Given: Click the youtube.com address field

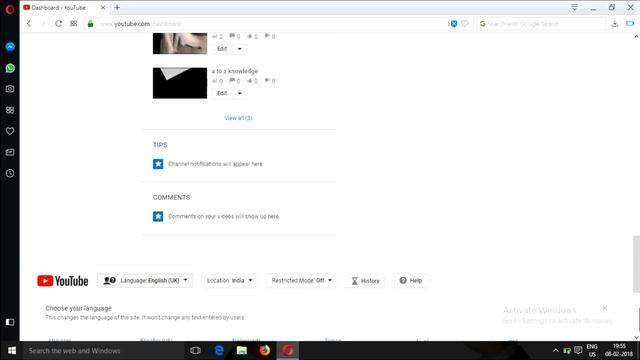Looking at the screenshot, I should (265, 24).
